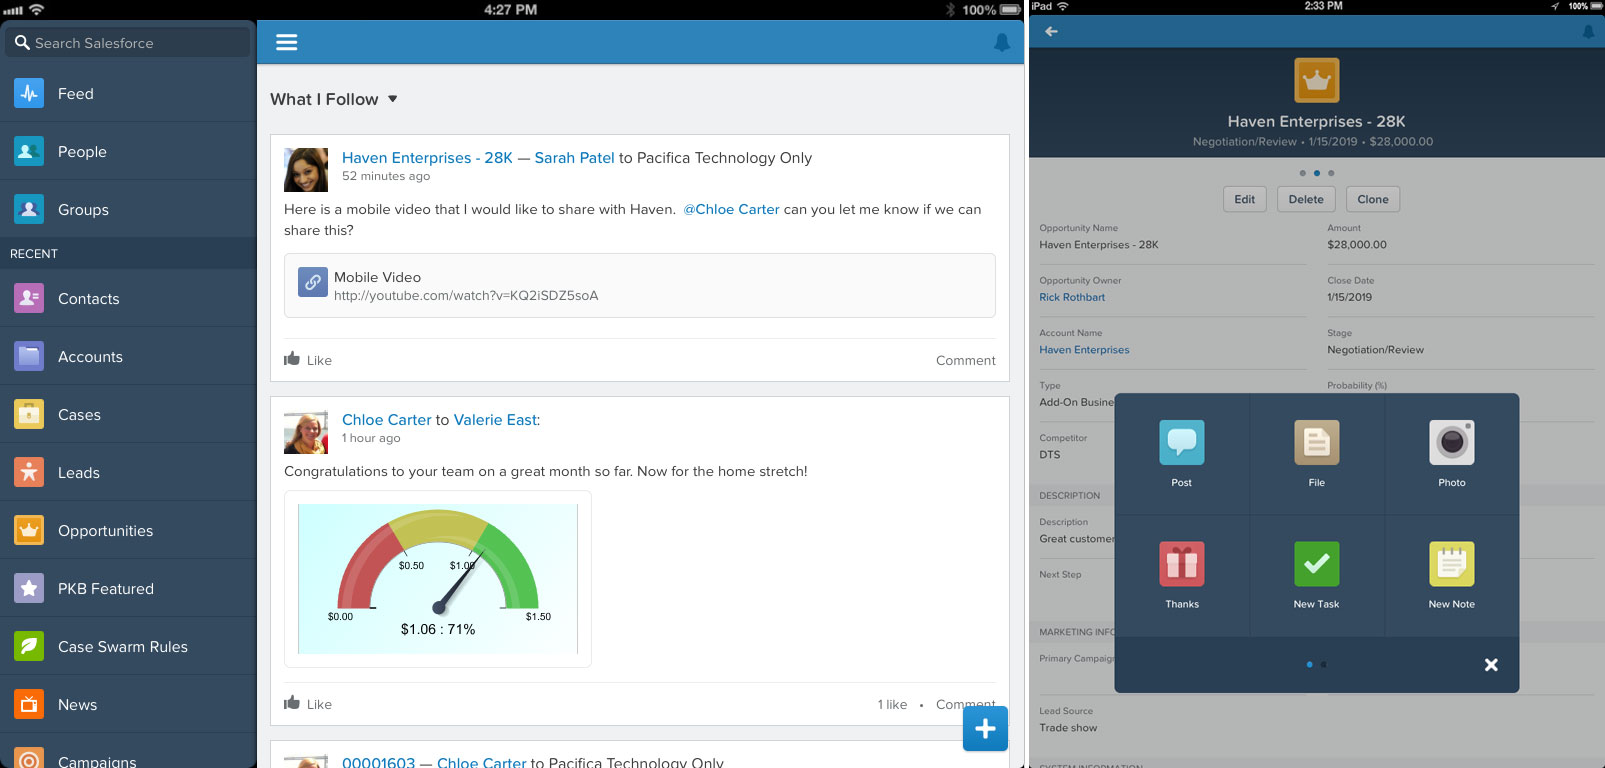Viewport: 1605px width, 768px height.
Task: Open Sarah Patel's profile link
Action: pos(574,158)
